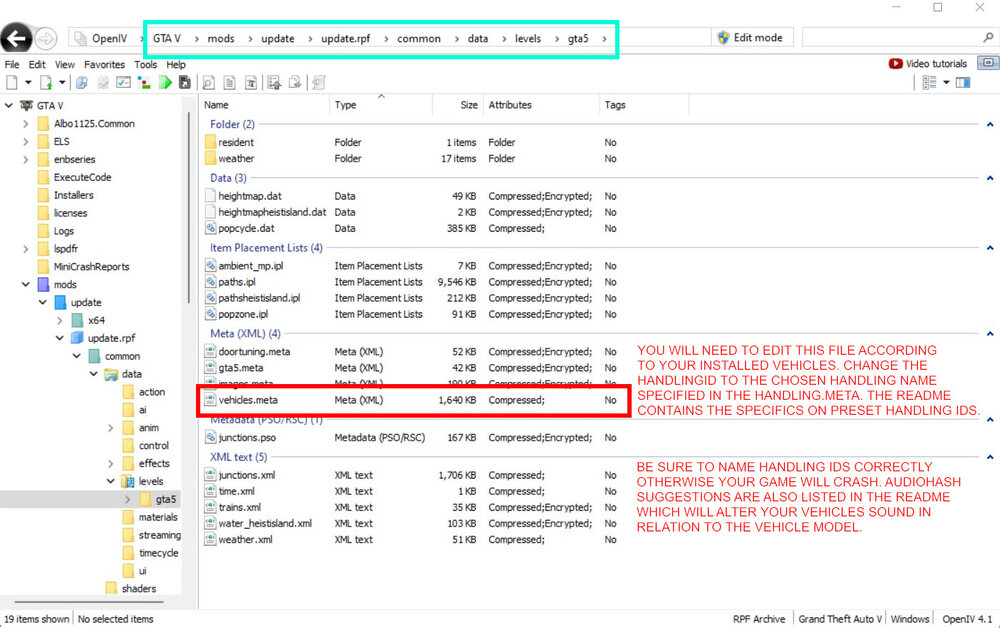This screenshot has height=628, width=1000.
Task: Open the New file dropdown arrow
Action: point(28,82)
